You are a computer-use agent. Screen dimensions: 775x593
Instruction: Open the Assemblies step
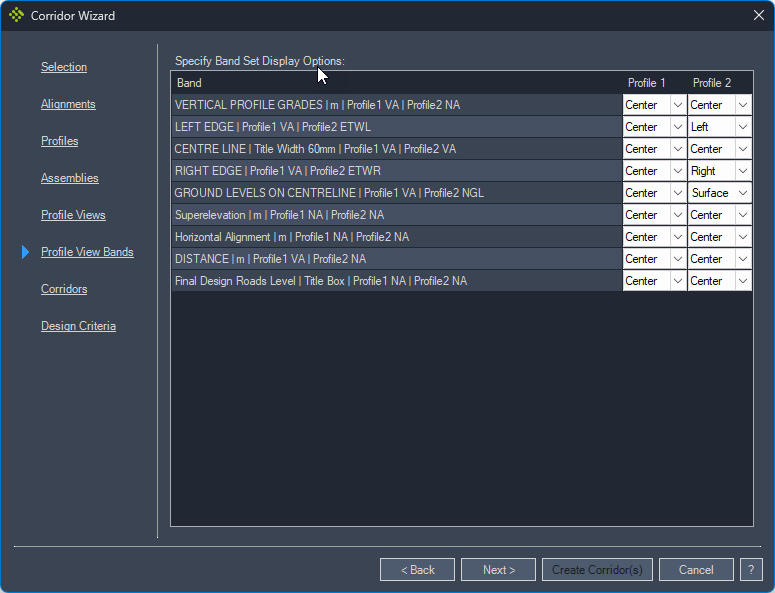pos(70,178)
